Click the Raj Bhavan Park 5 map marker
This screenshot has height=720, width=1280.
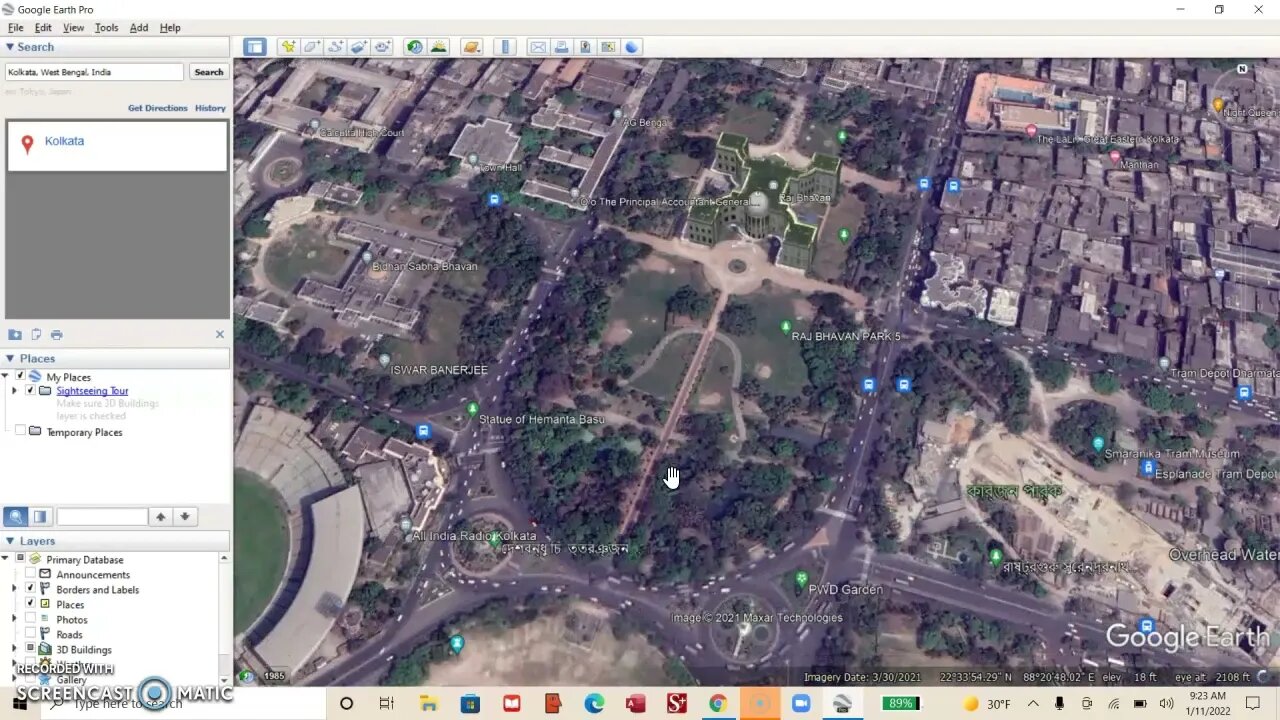tap(786, 326)
